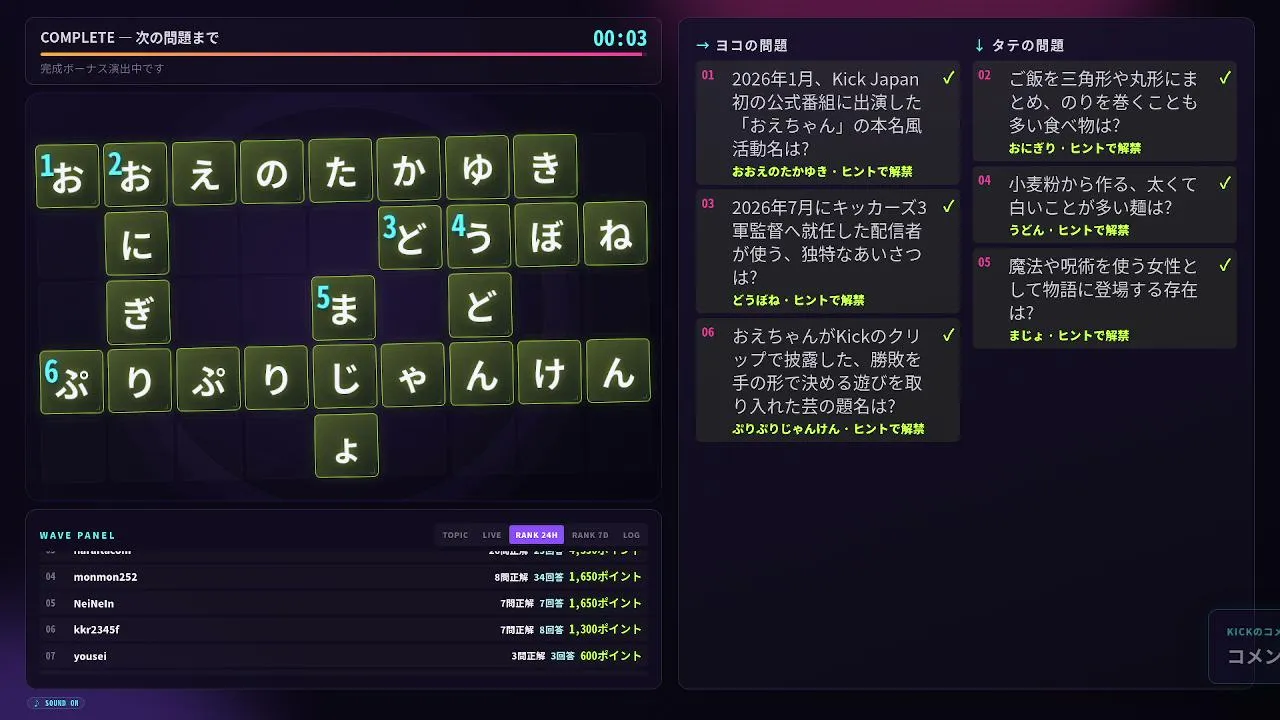Click the checkmark on clue 01
This screenshot has height=720, width=1280.
tap(948, 78)
